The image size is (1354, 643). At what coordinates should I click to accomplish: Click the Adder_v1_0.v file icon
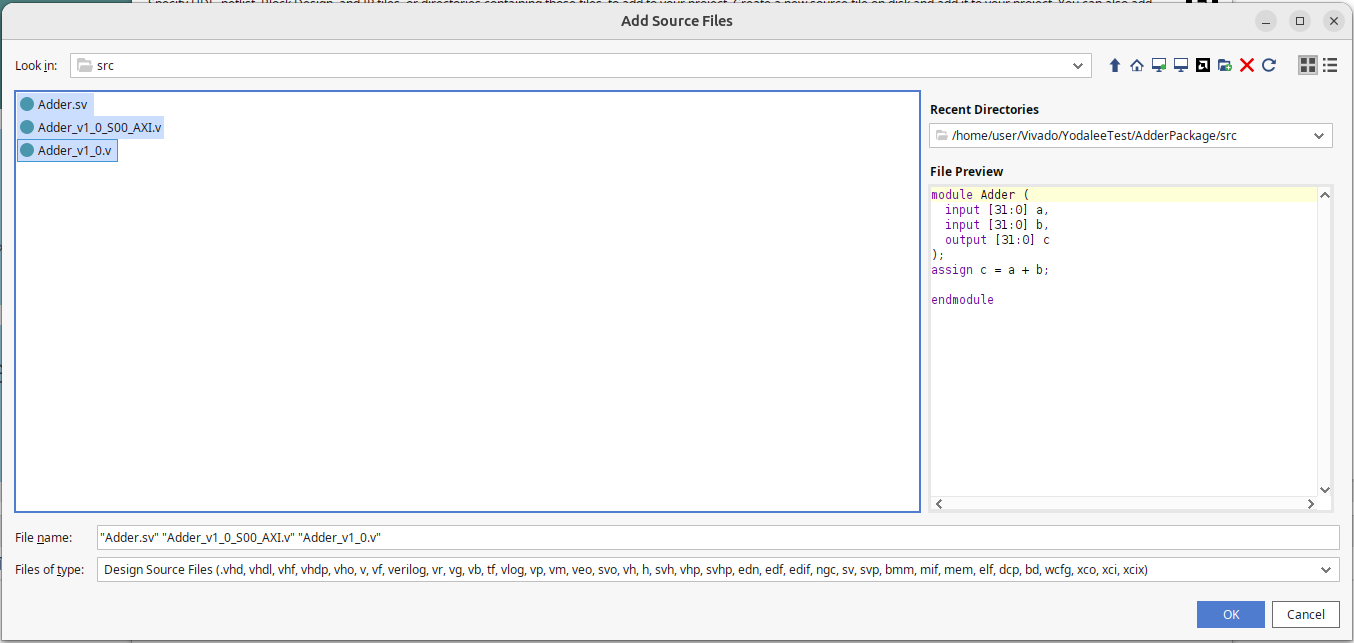(27, 151)
